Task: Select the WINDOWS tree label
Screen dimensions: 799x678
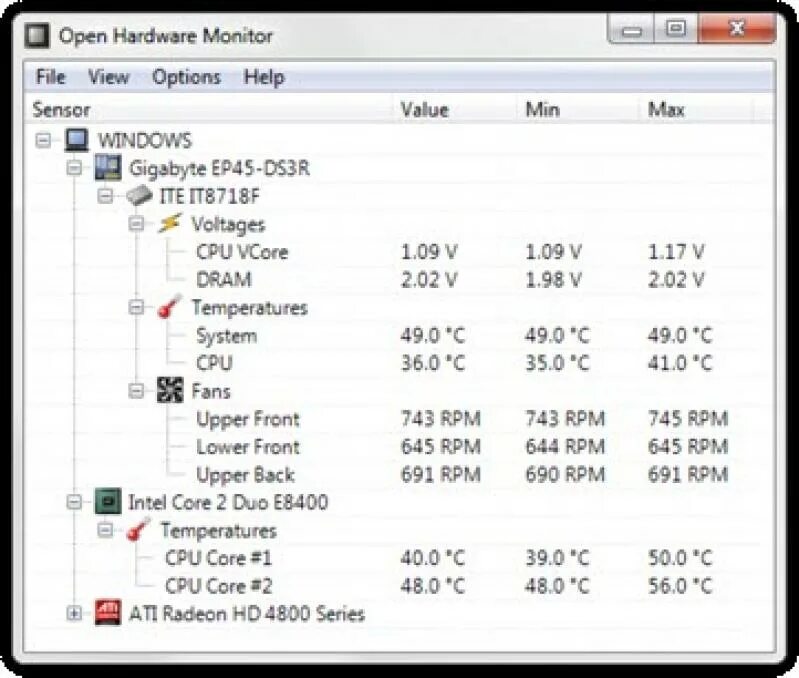Action: [145, 141]
